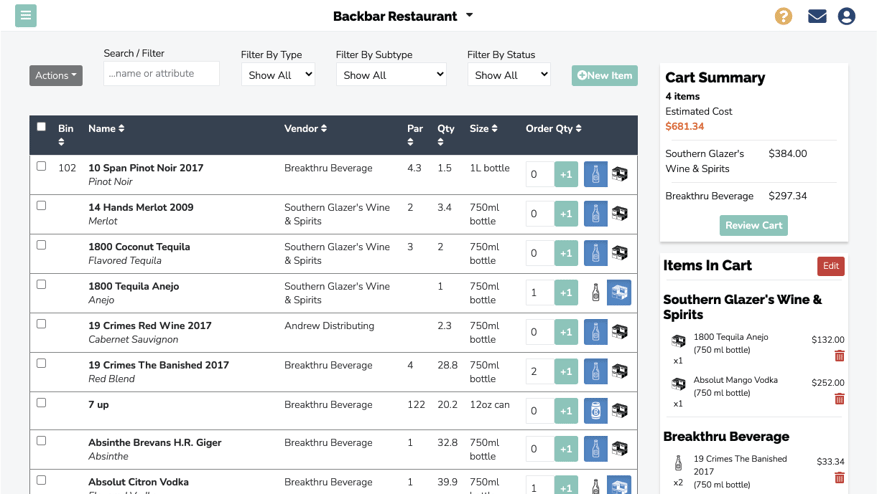Check the 14 Hands Merlot 2009 row
This screenshot has height=494, width=877.
coord(41,206)
